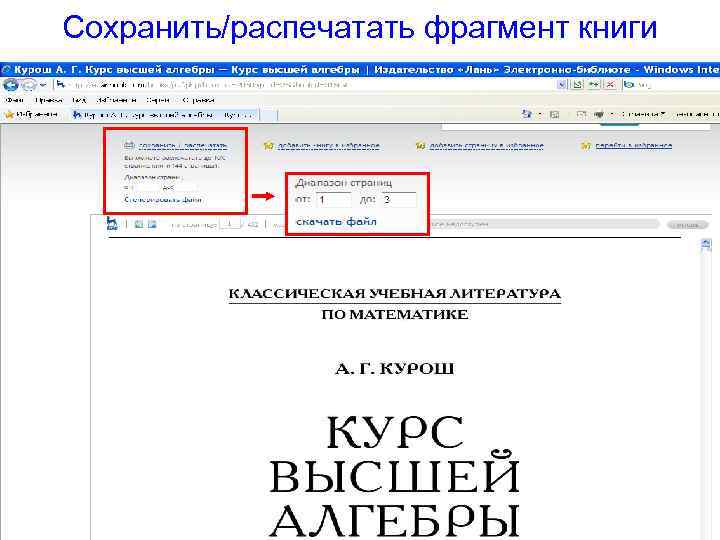Click the printer icon in command bar
720x540 pixels.
[x=599, y=114]
